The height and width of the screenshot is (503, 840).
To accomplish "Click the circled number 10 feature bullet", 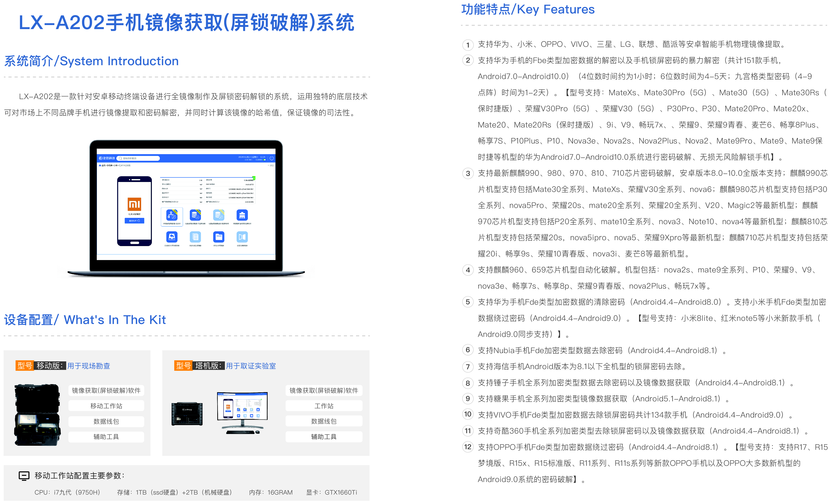I will [468, 415].
